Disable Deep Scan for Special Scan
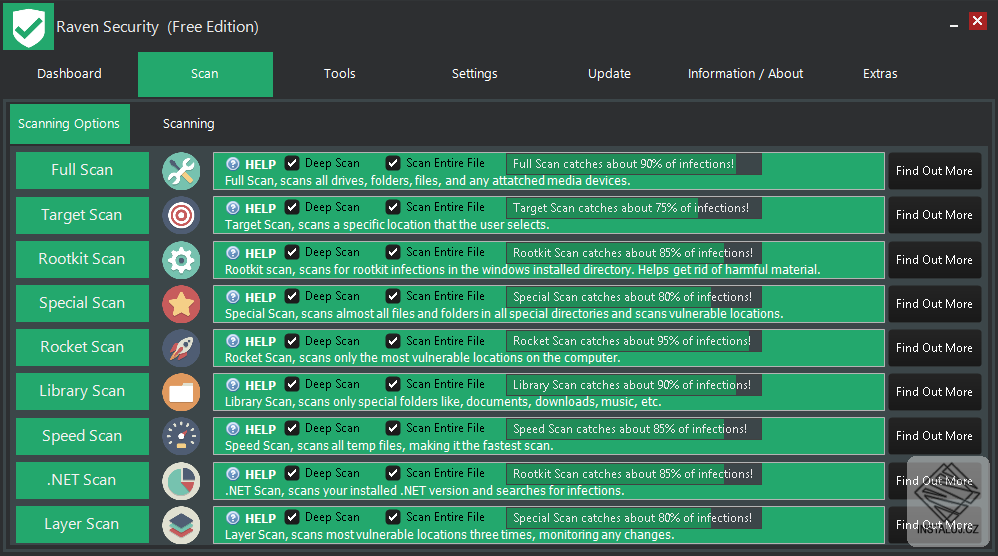The image size is (998, 556). pos(292,296)
